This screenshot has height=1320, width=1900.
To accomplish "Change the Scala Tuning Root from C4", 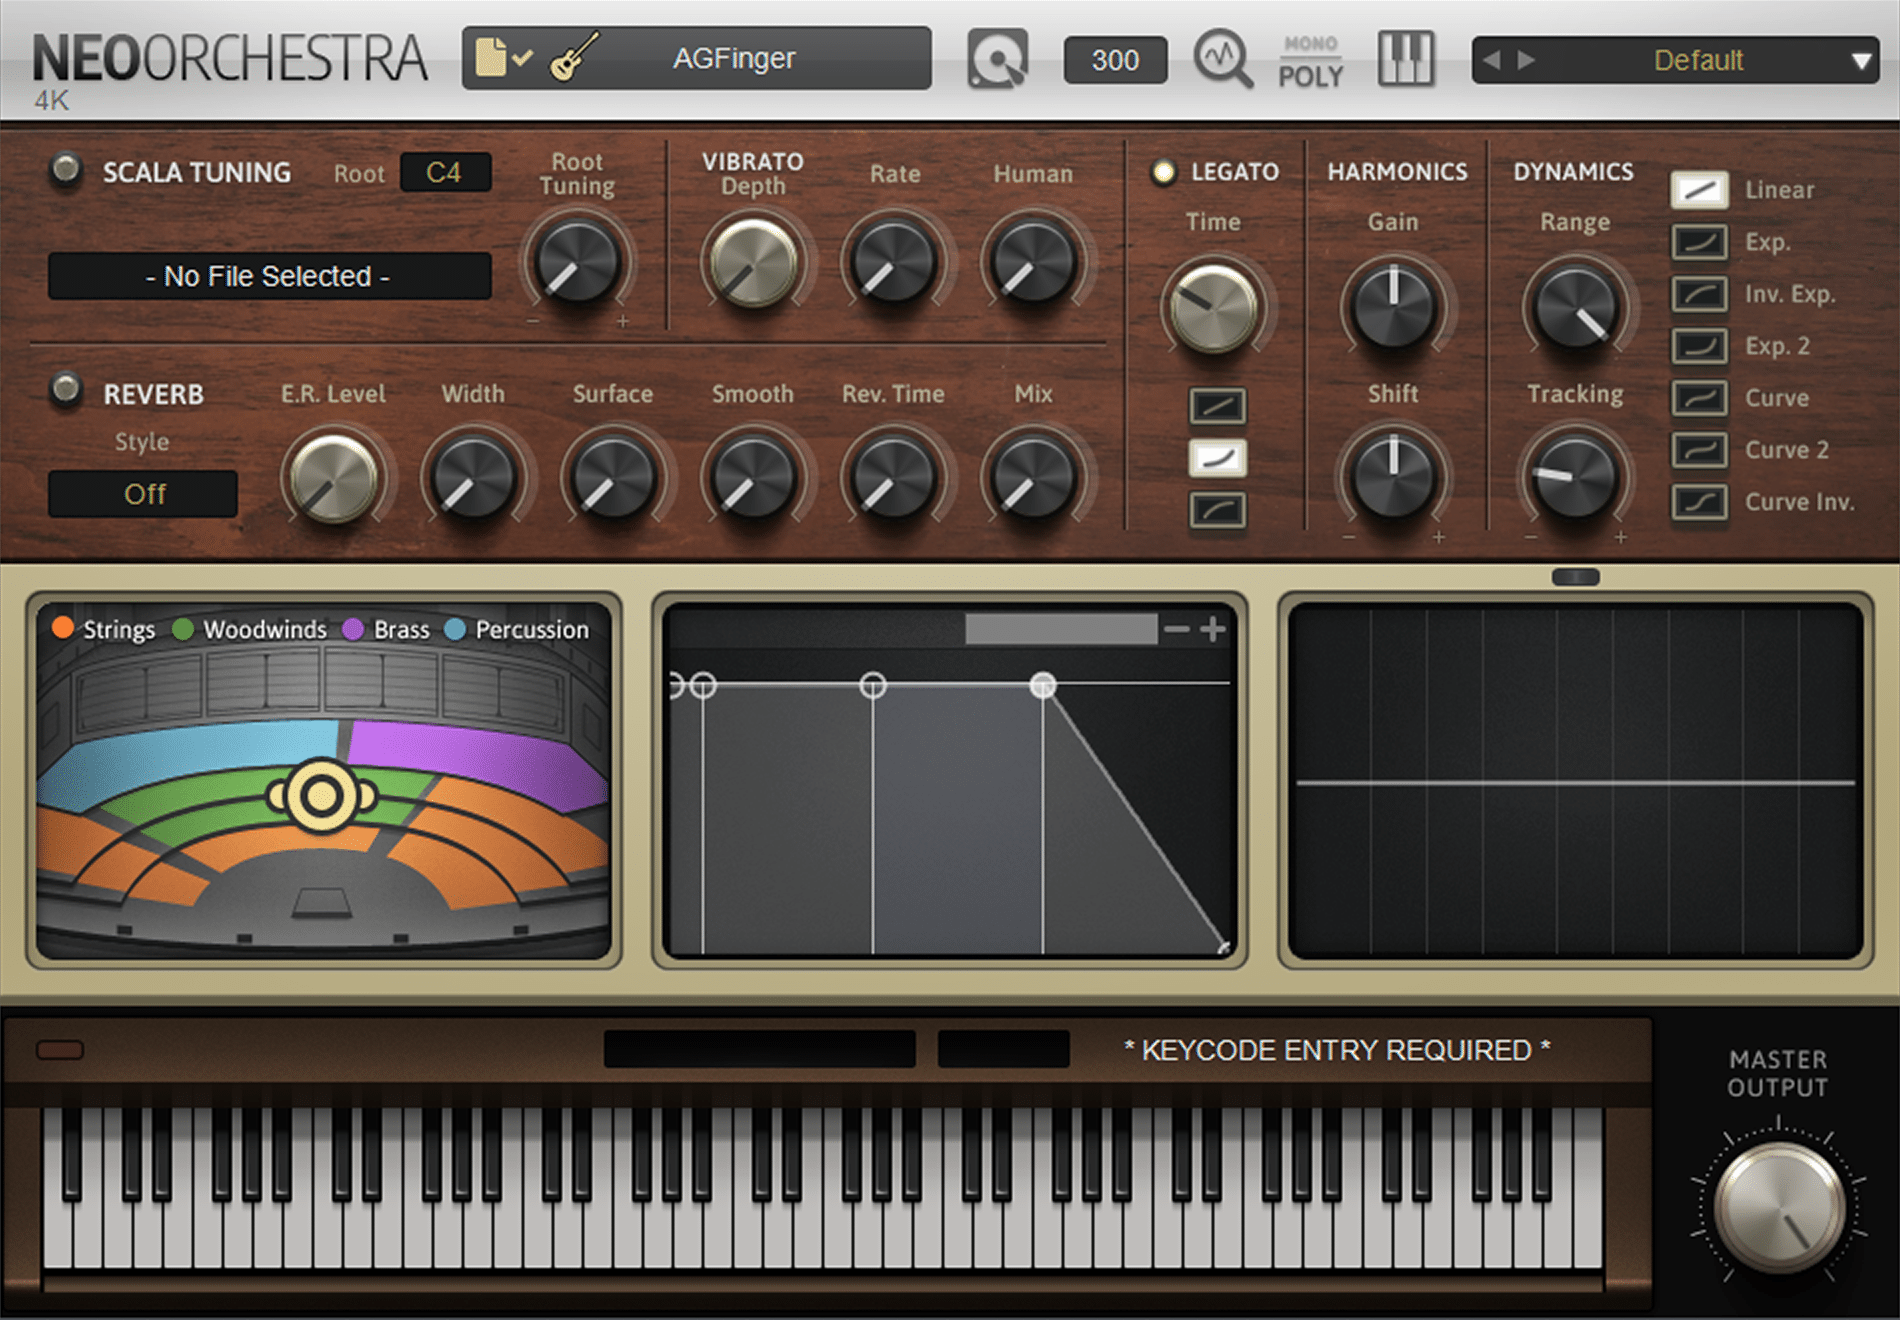I will (445, 171).
